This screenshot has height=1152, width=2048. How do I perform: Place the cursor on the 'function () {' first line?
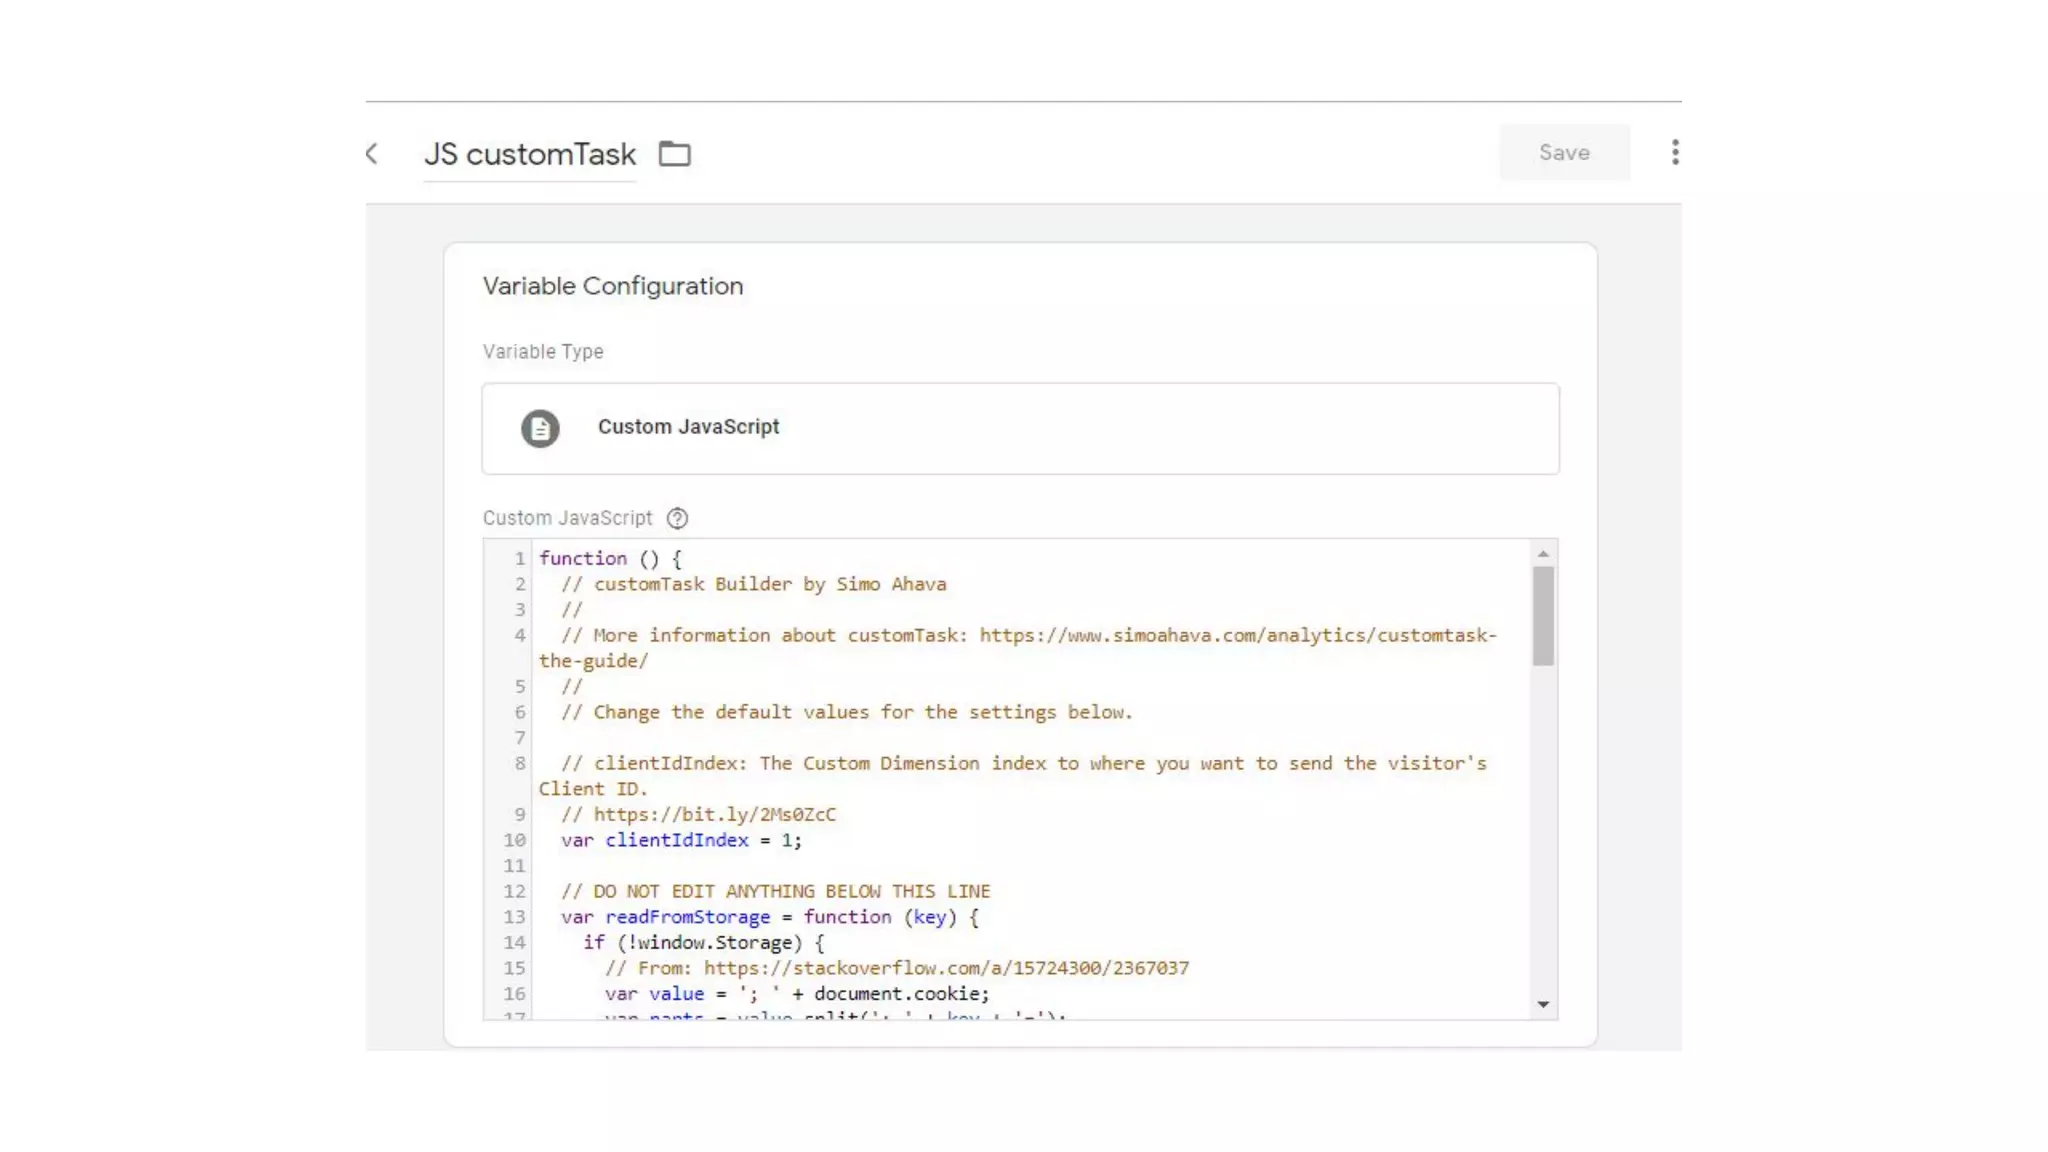[x=610, y=558]
